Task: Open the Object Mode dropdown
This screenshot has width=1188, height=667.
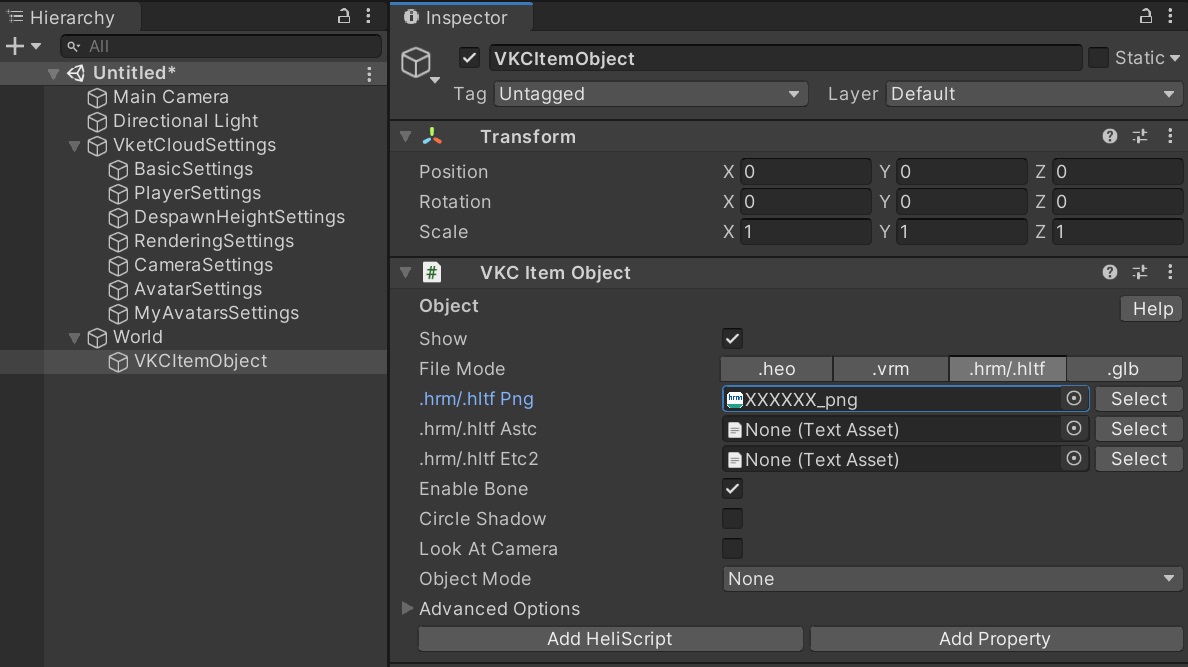Action: click(x=950, y=579)
